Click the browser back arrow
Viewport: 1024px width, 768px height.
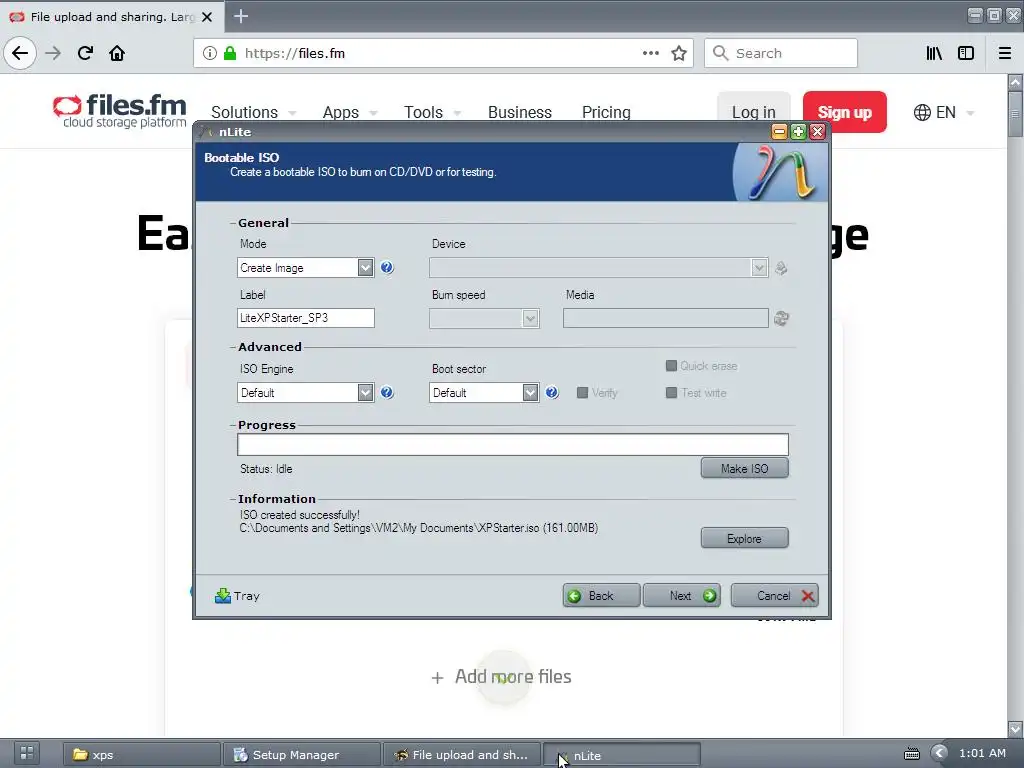pos(20,53)
